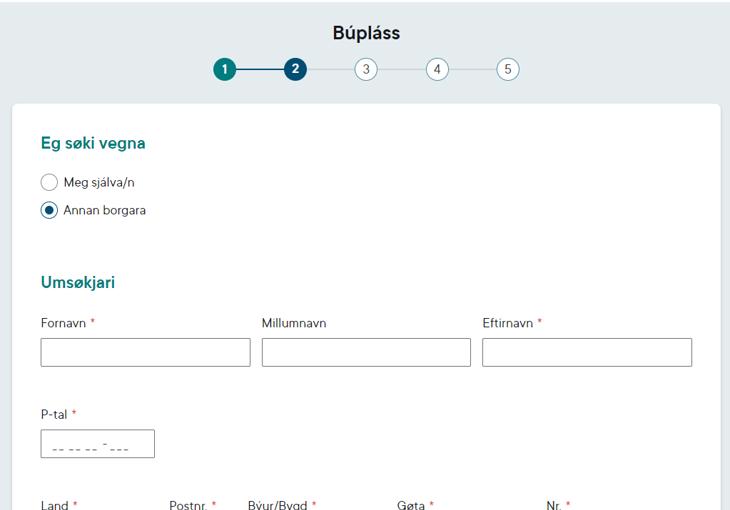Select the "Meg sjálva/n" radio button
Viewport: 730px width, 510px height.
click(x=49, y=182)
